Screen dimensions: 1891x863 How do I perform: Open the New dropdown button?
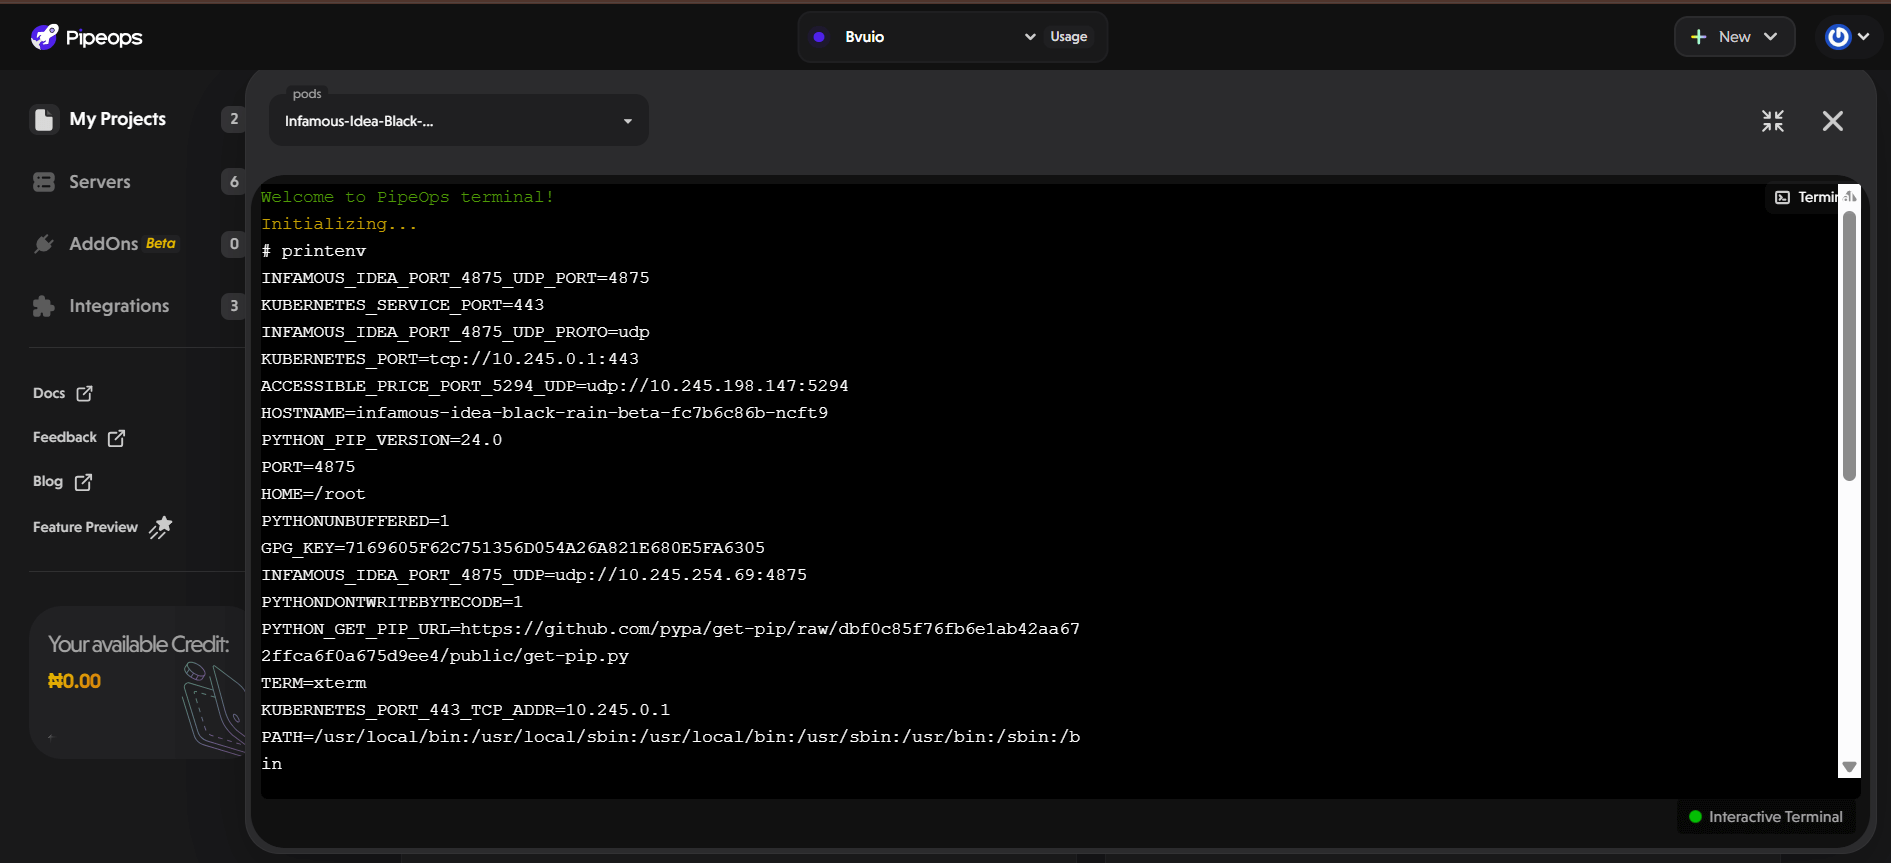coord(1734,37)
